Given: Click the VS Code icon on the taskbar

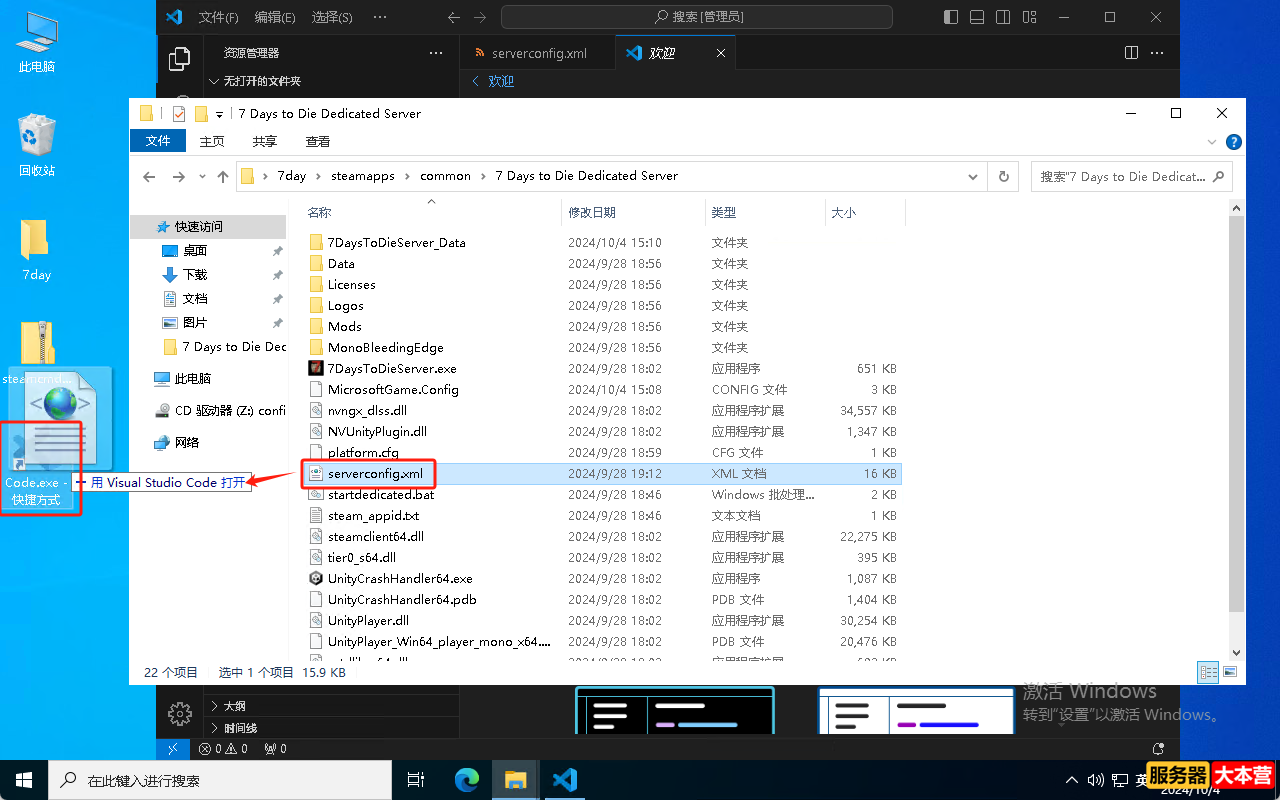Looking at the screenshot, I should pyautogui.click(x=565, y=780).
